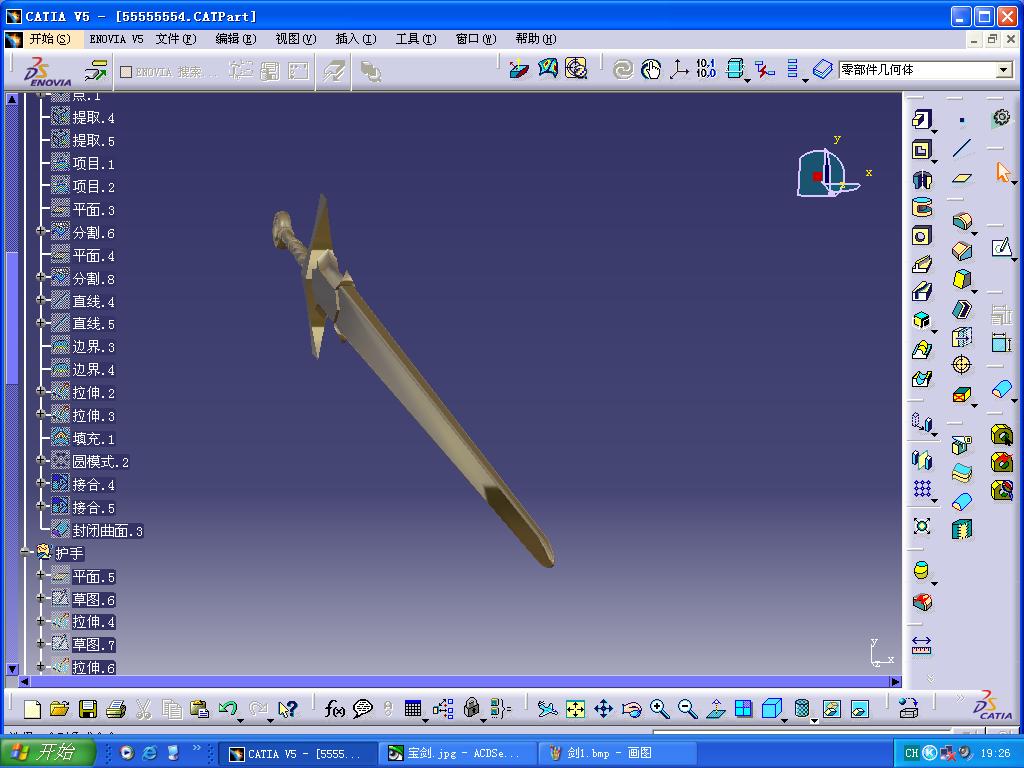This screenshot has width=1024, height=768.
Task: Open the 编辑(E) menu
Action: [236, 39]
